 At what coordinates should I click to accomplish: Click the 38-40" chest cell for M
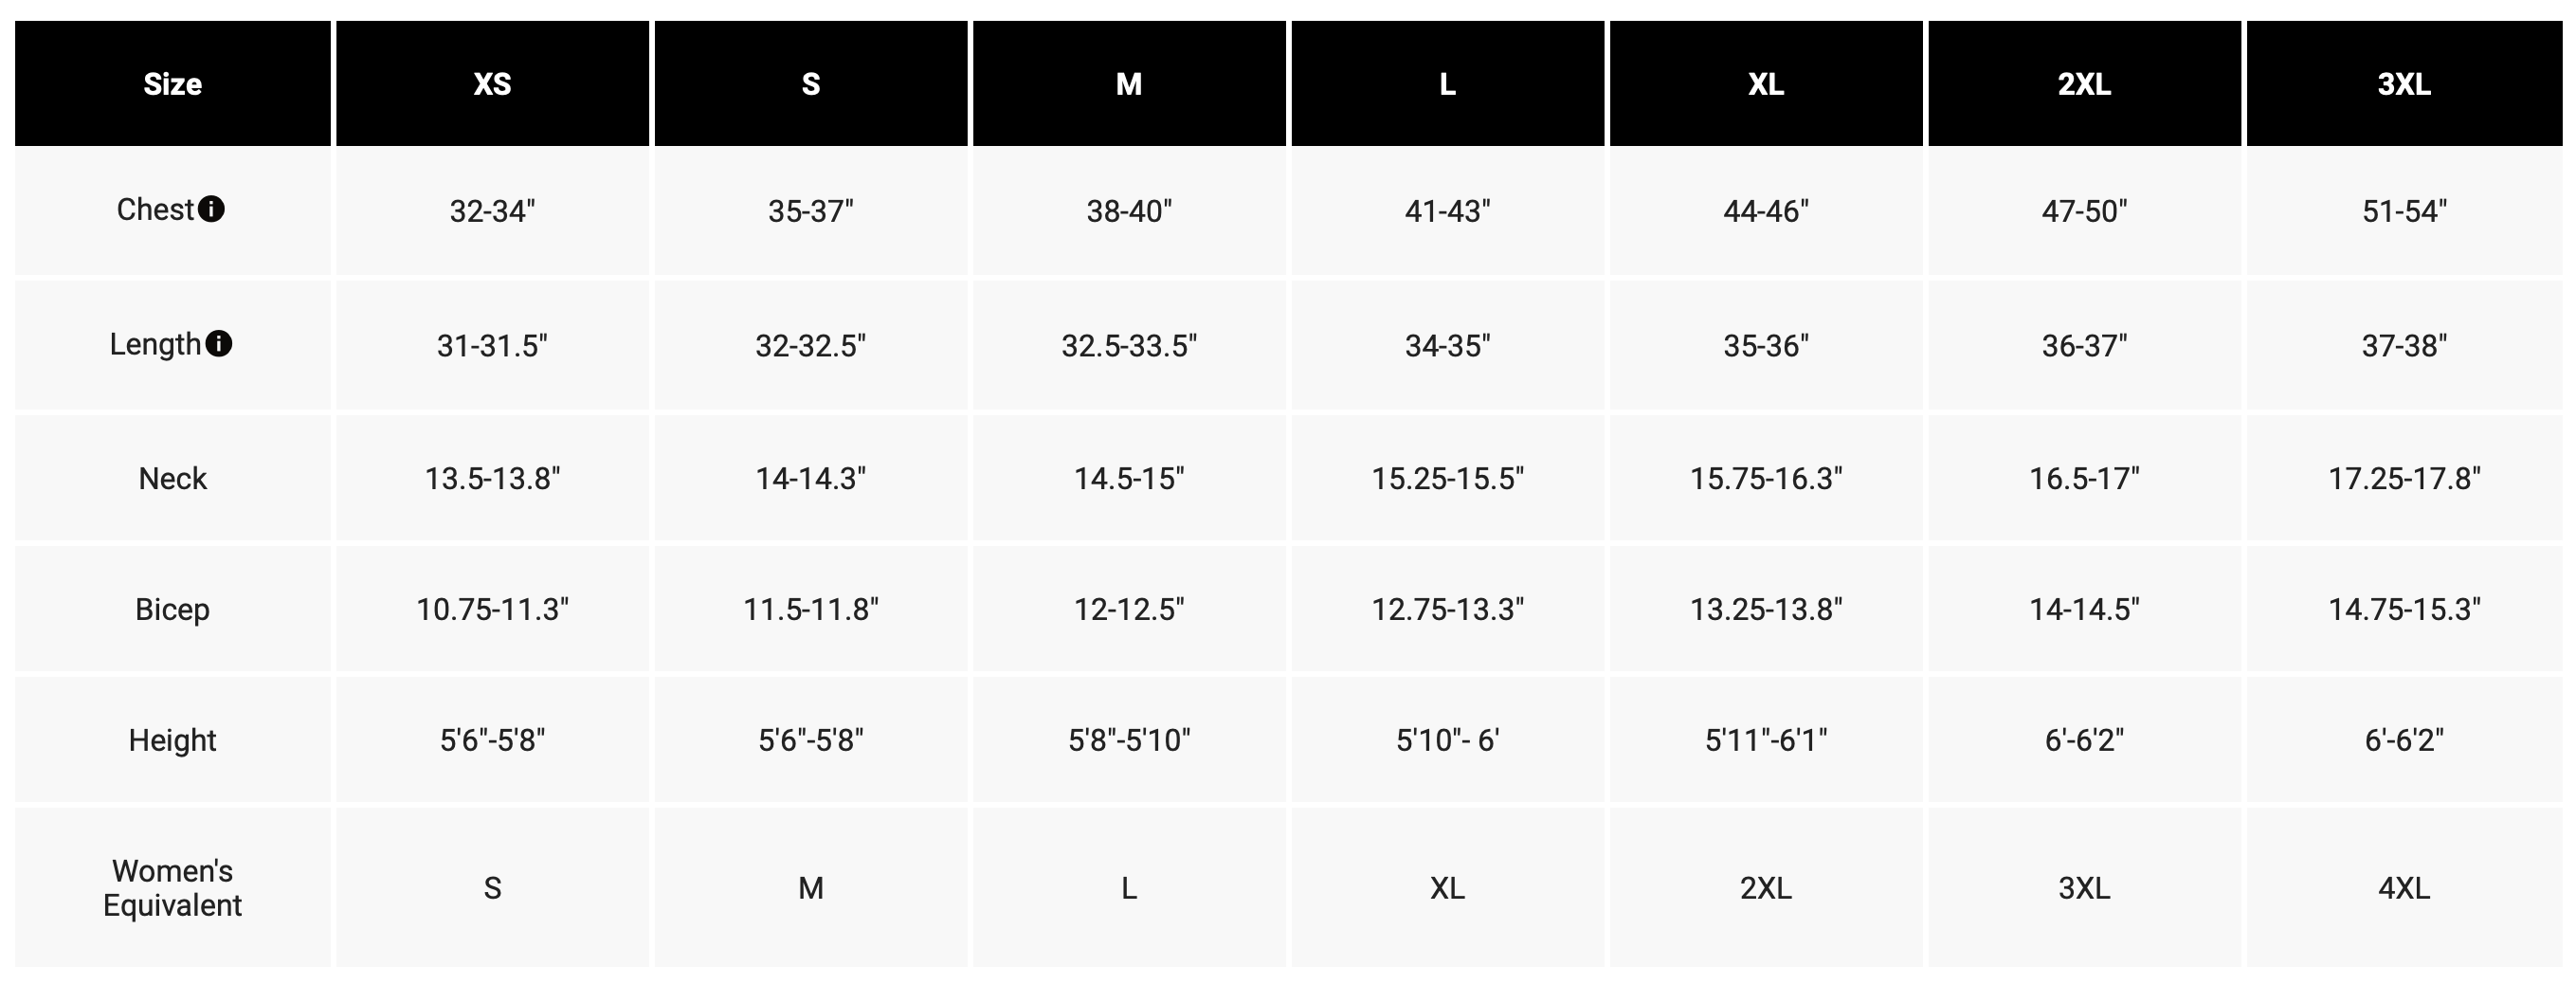click(1129, 211)
